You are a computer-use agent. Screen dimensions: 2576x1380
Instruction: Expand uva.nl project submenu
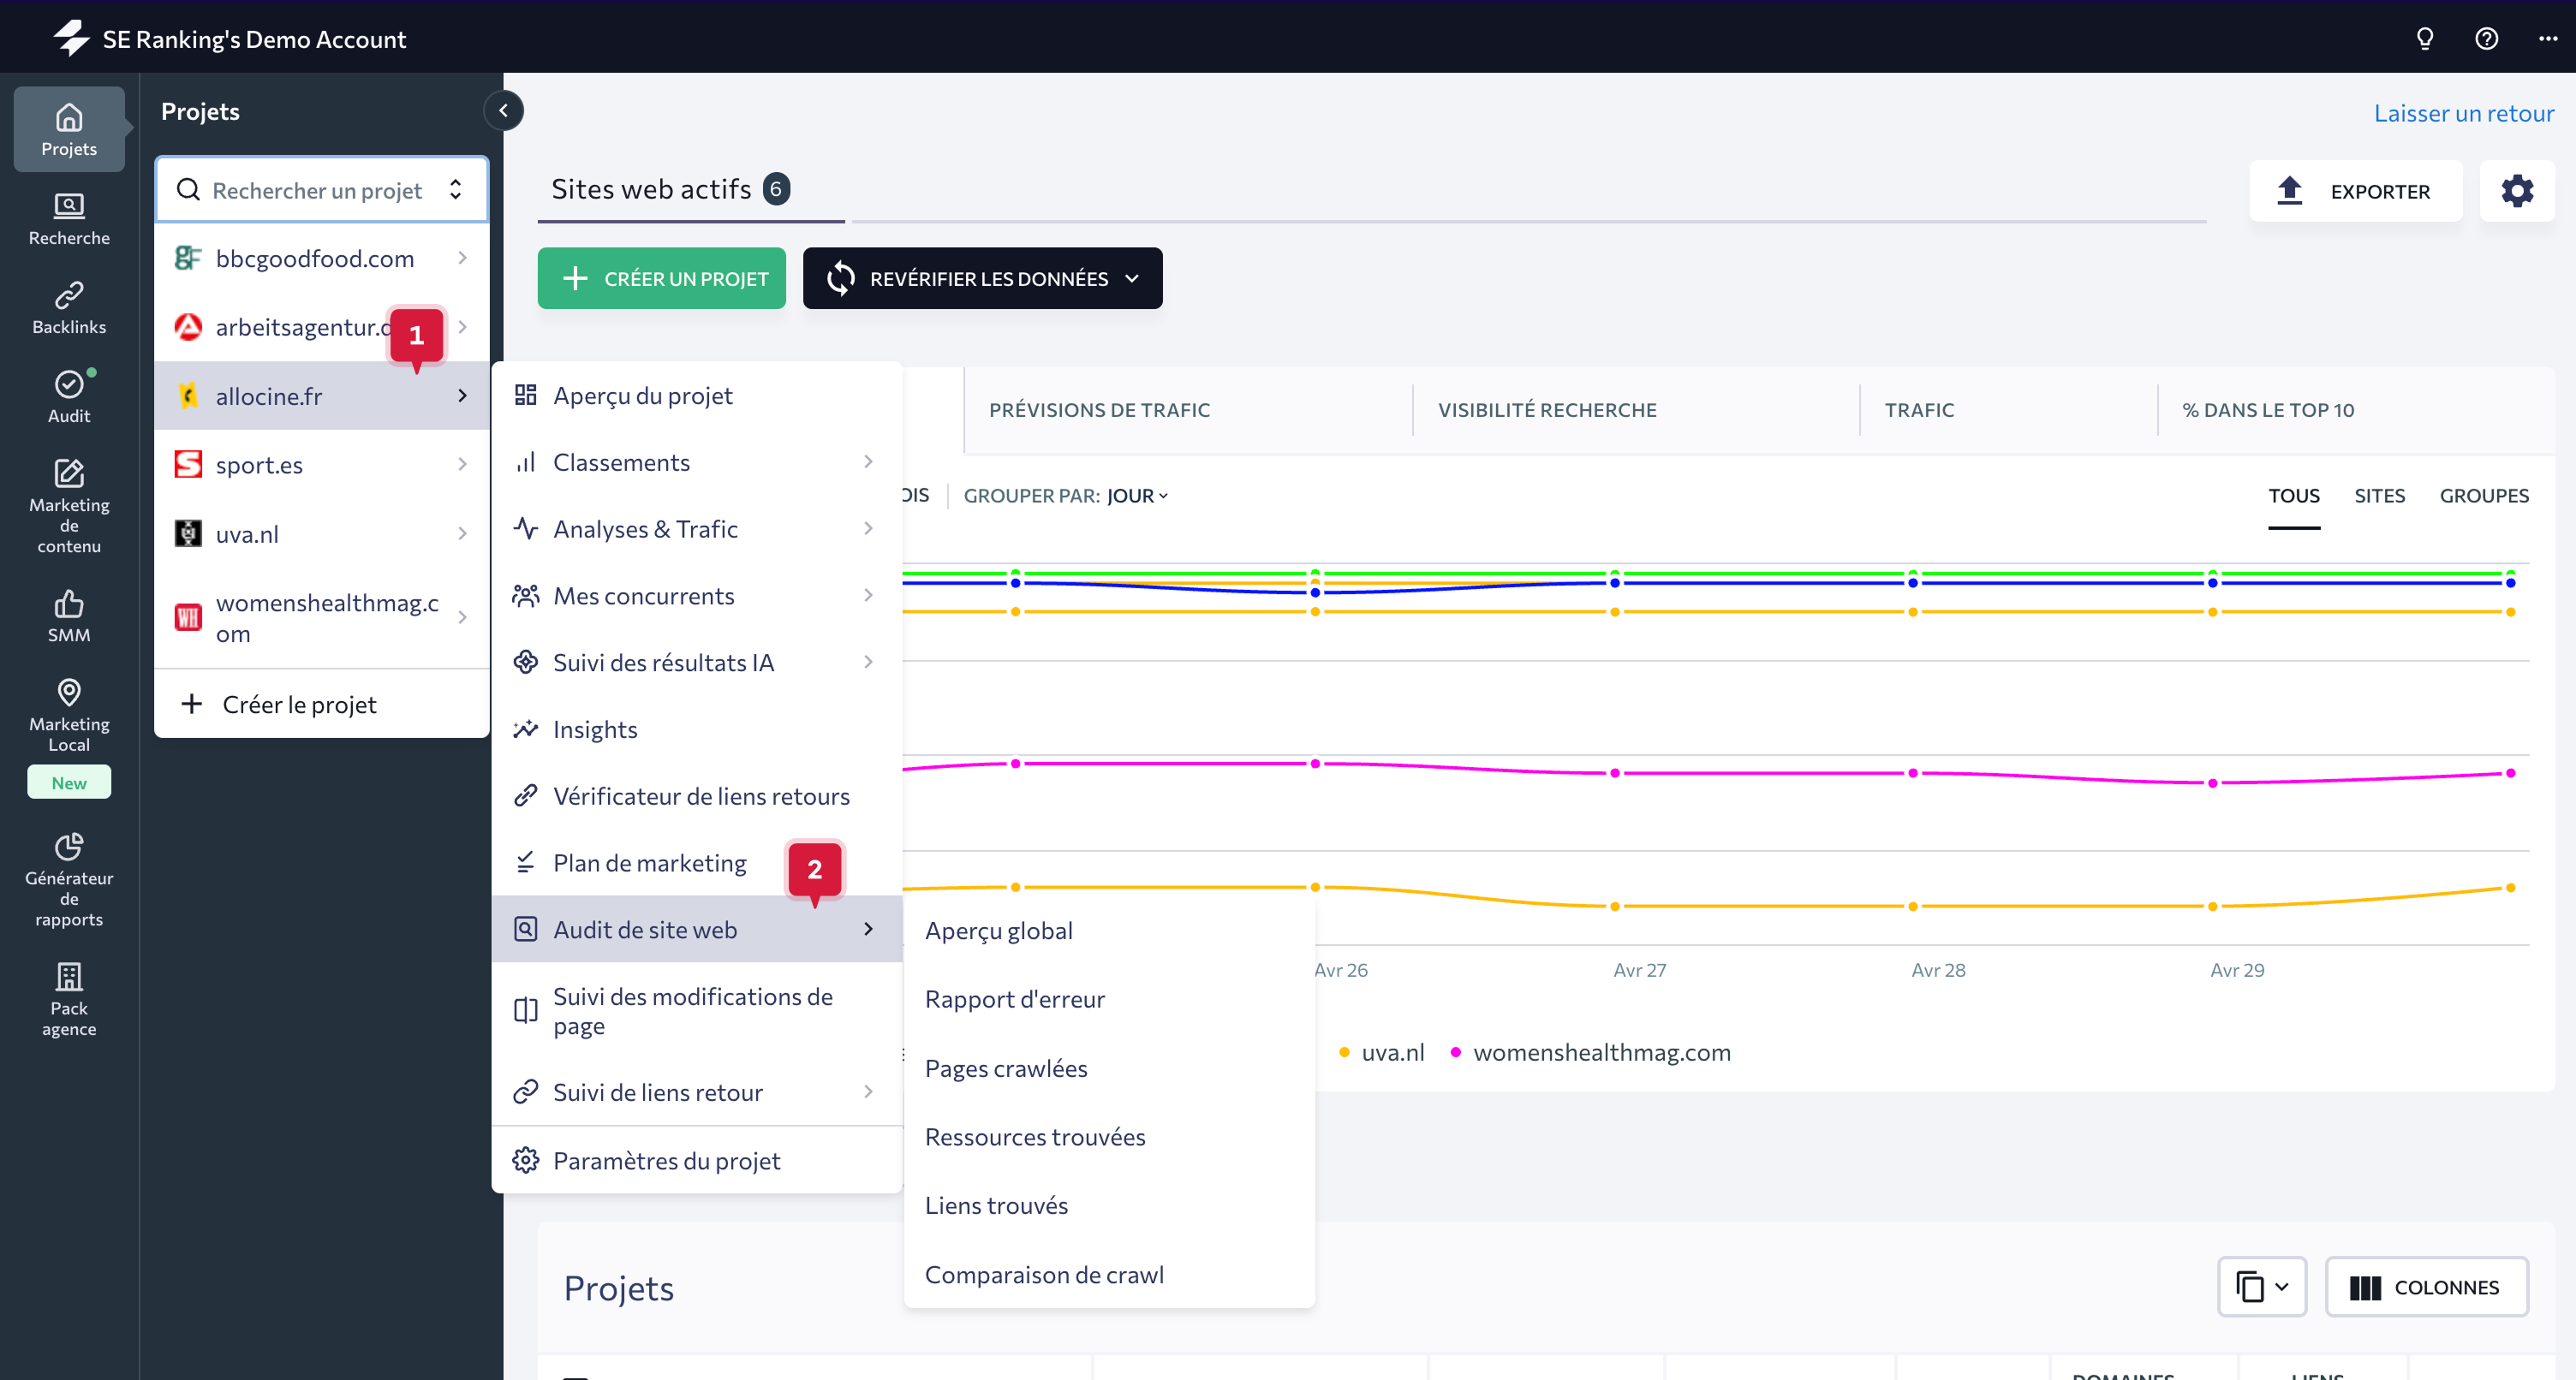click(462, 533)
